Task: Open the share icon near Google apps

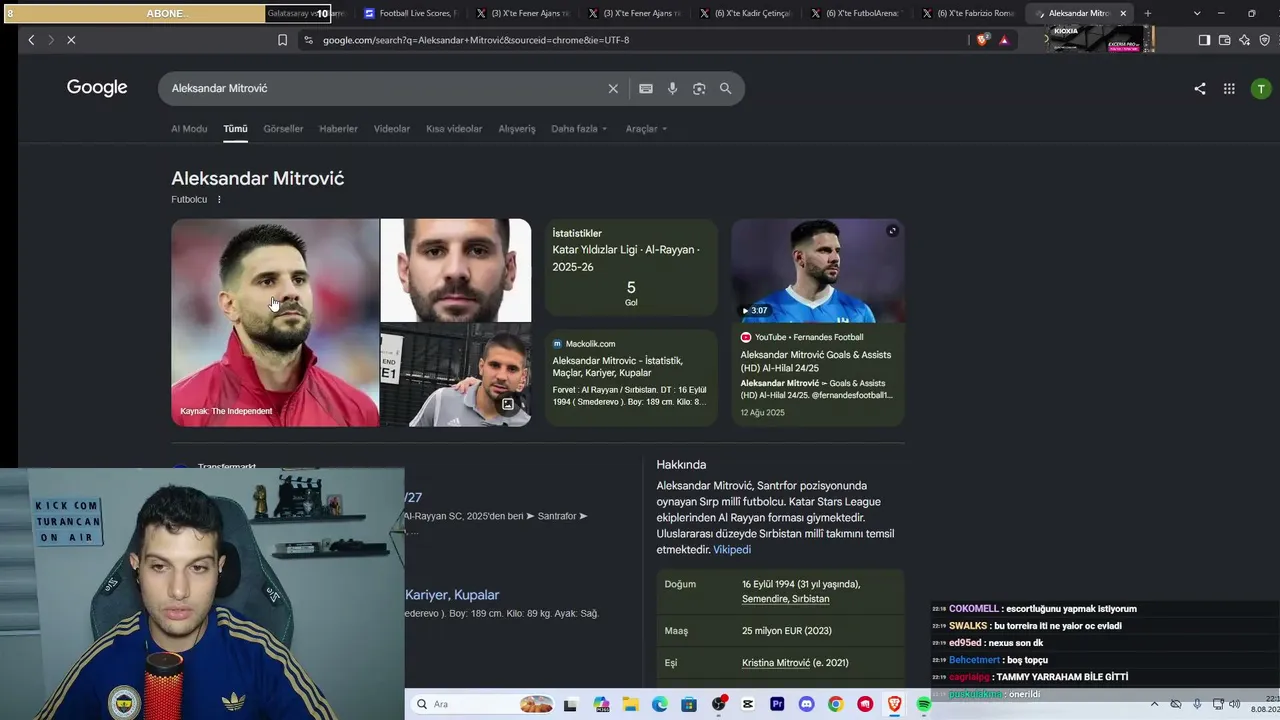Action: point(1200,88)
